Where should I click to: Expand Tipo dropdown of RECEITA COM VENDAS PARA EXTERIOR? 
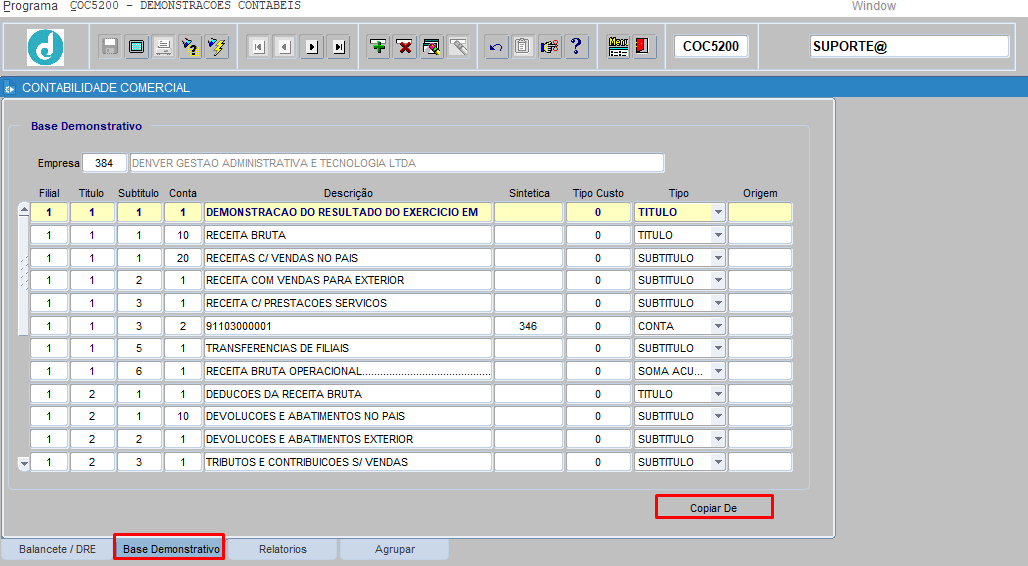[x=718, y=280]
